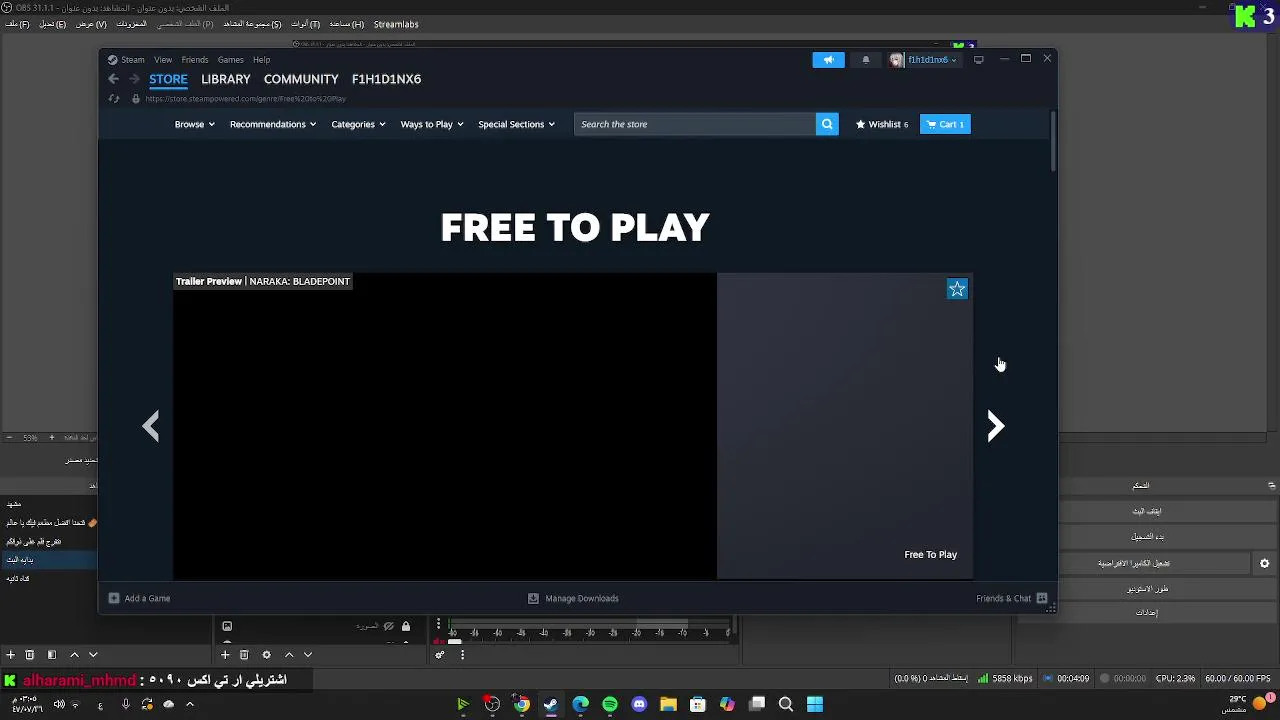Select the highlighted OBS scene row
Viewport: 1280px width, 720px height.
coord(49,560)
